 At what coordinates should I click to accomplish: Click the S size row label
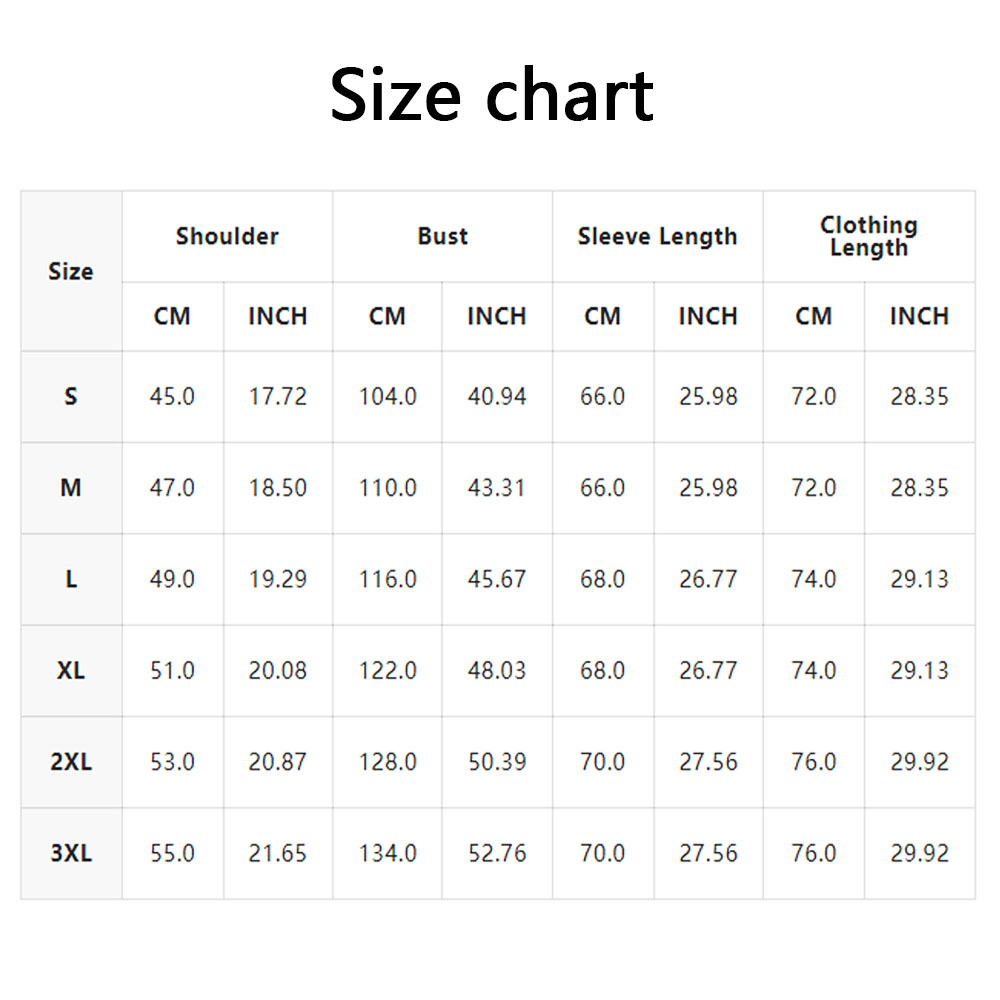(71, 397)
